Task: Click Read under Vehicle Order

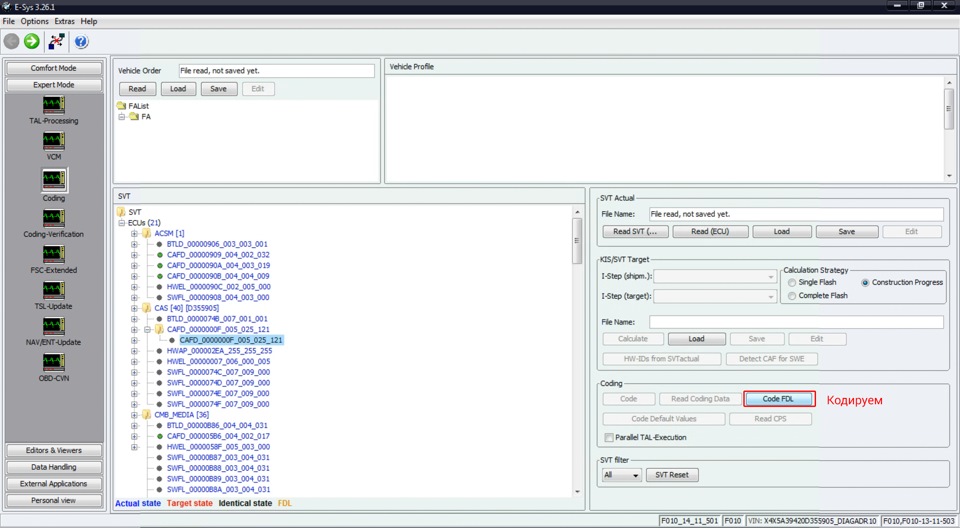Action: [x=137, y=89]
